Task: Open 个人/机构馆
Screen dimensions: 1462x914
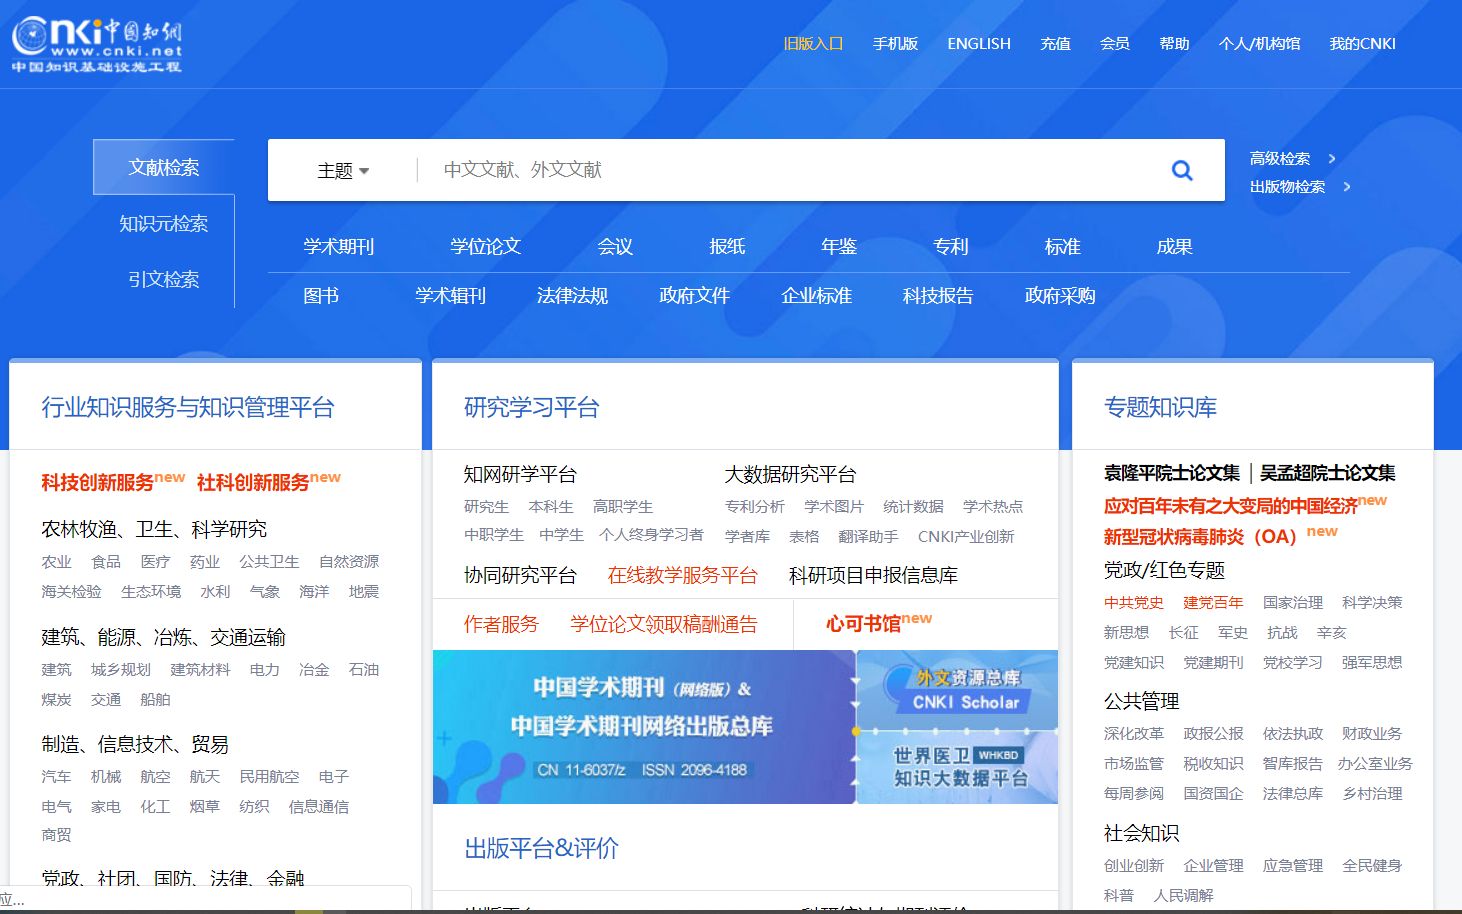Action: (1260, 44)
